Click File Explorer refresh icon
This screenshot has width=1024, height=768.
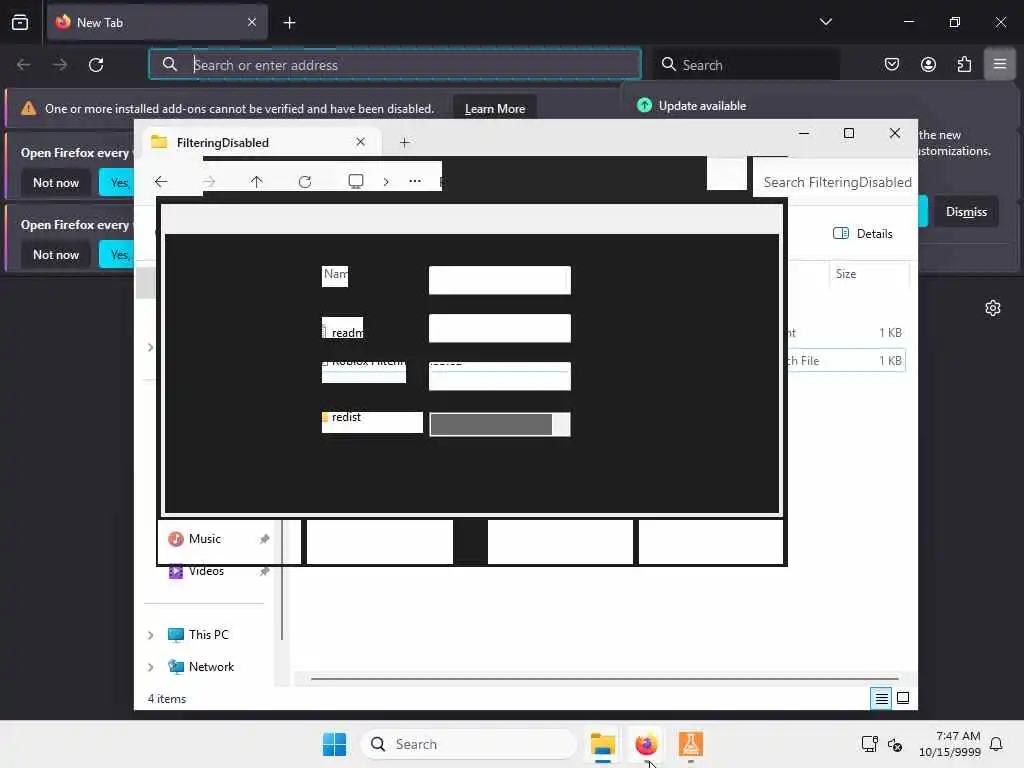pyautogui.click(x=304, y=182)
